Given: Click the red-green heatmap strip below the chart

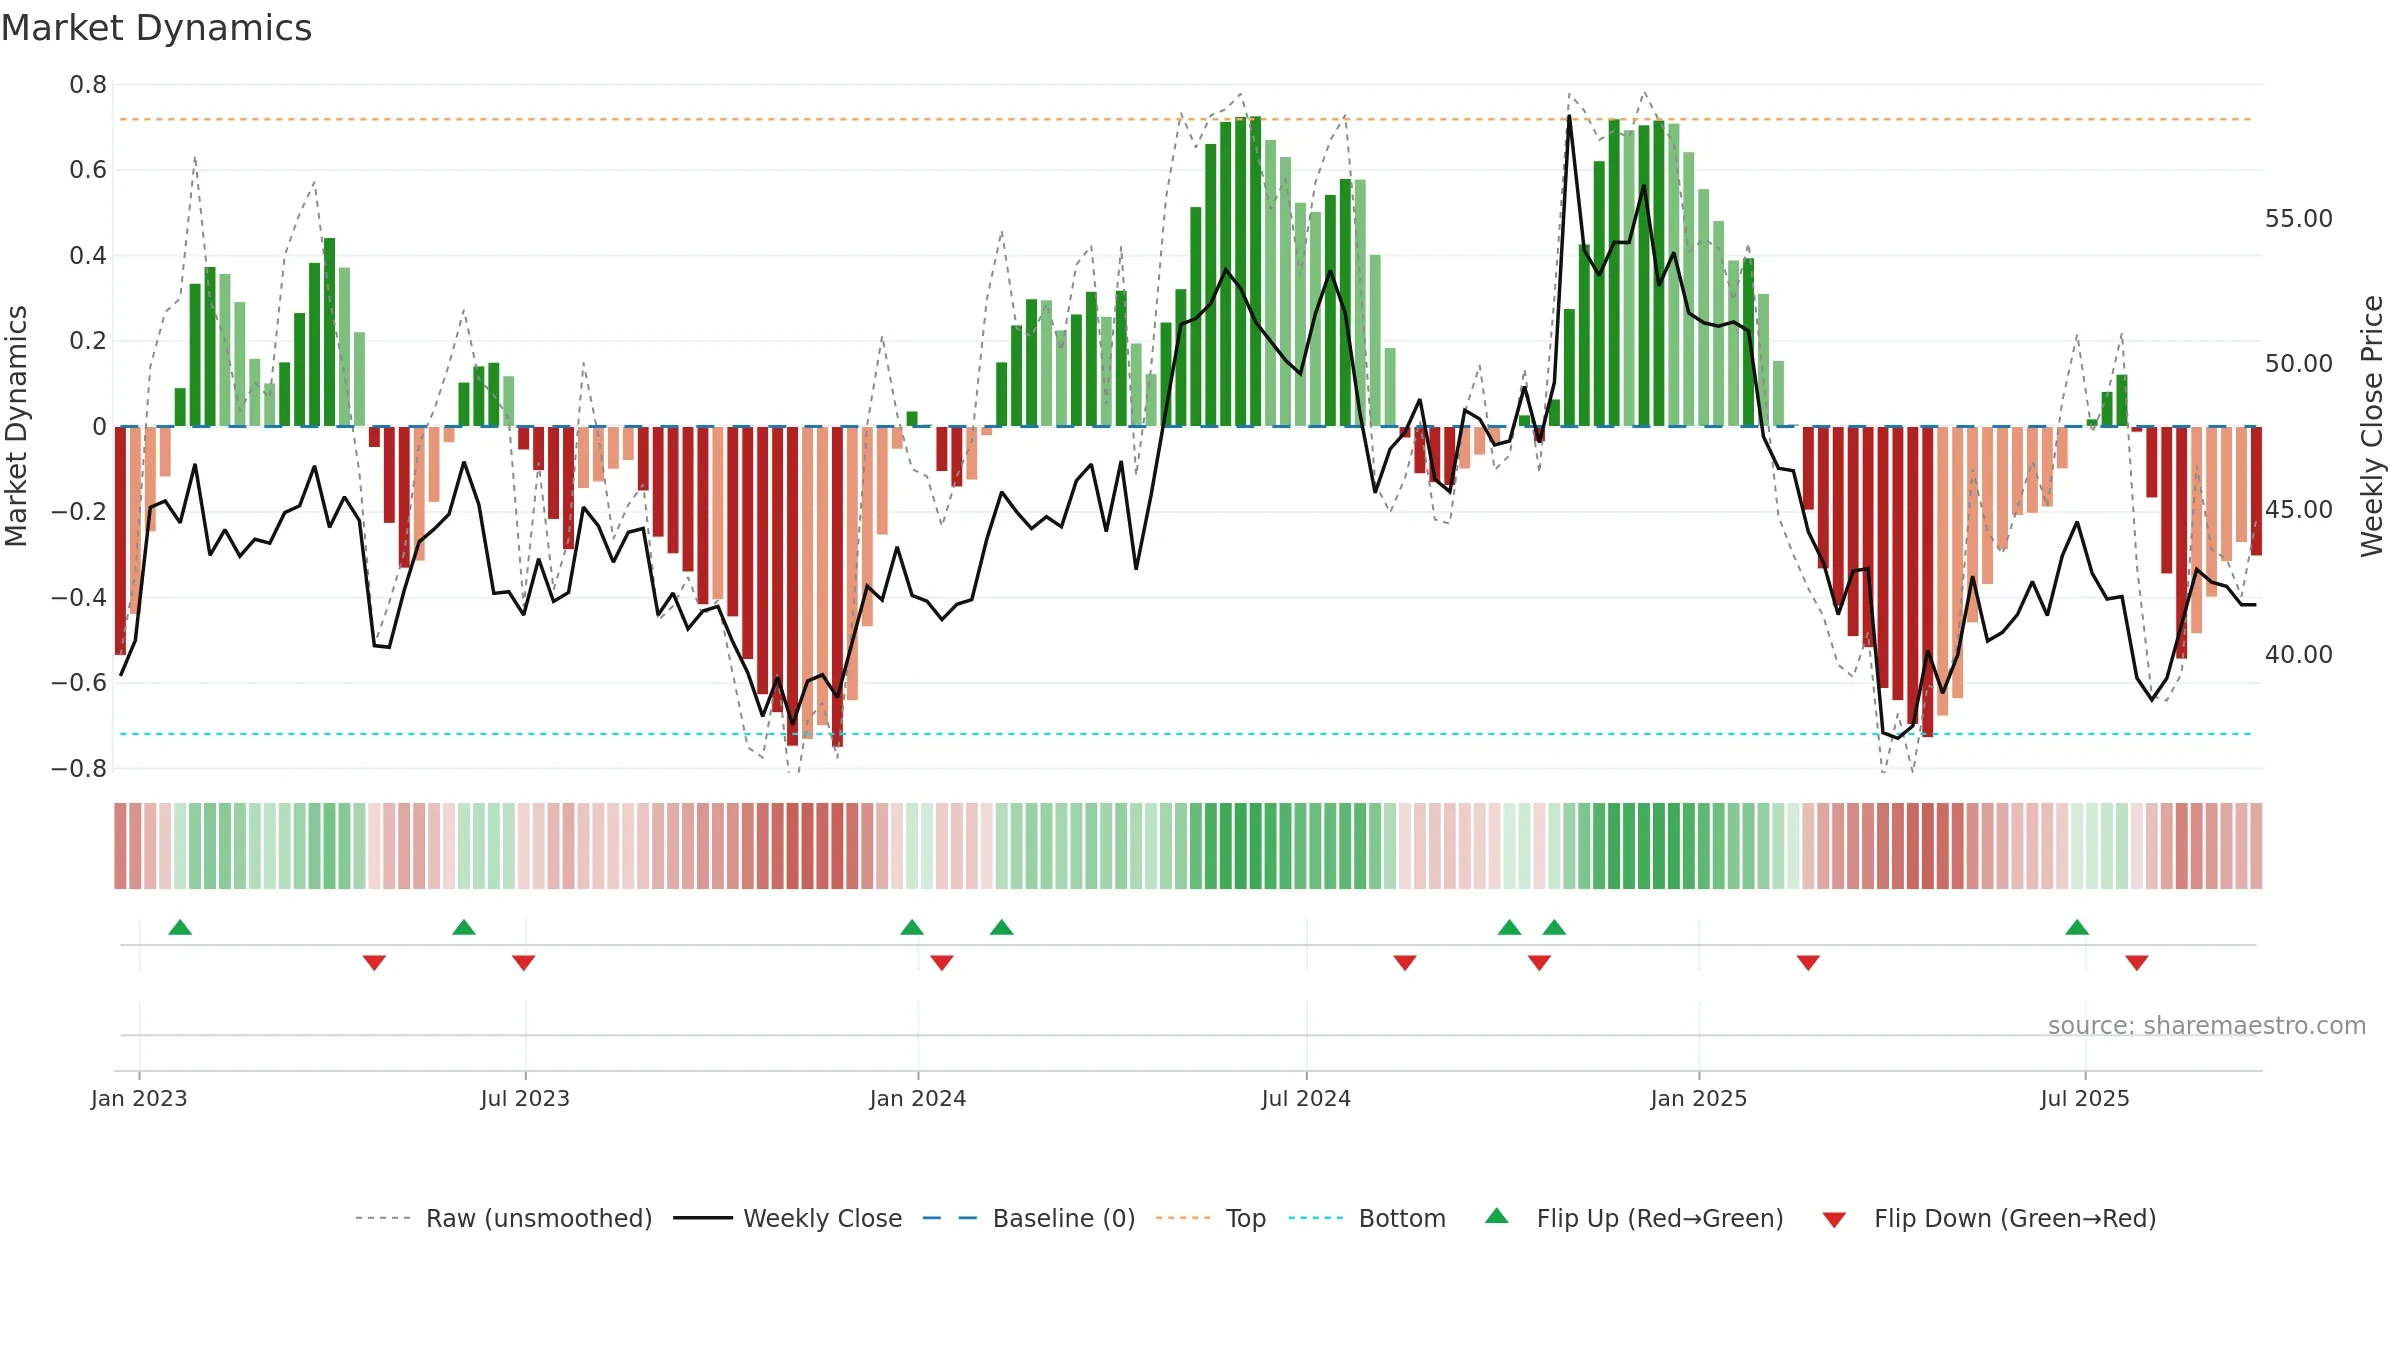Looking at the screenshot, I should pos(1188,846).
